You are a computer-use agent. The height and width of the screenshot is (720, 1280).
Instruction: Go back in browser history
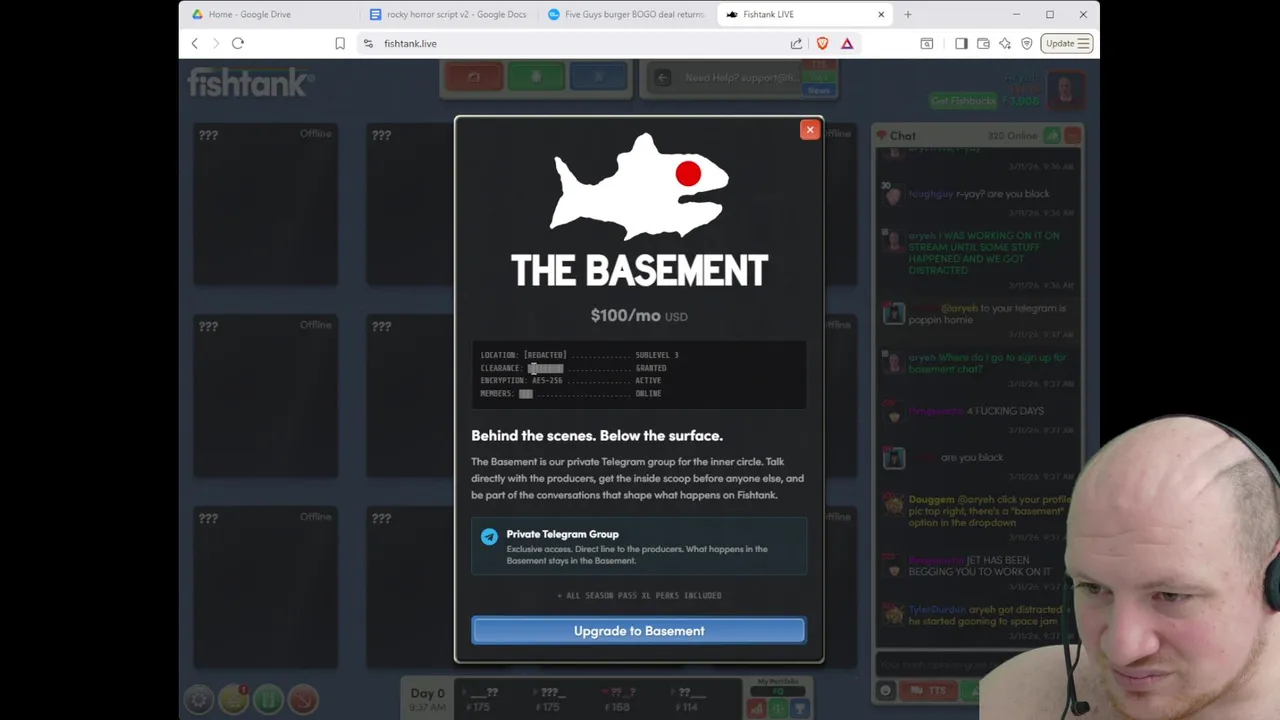pos(195,43)
